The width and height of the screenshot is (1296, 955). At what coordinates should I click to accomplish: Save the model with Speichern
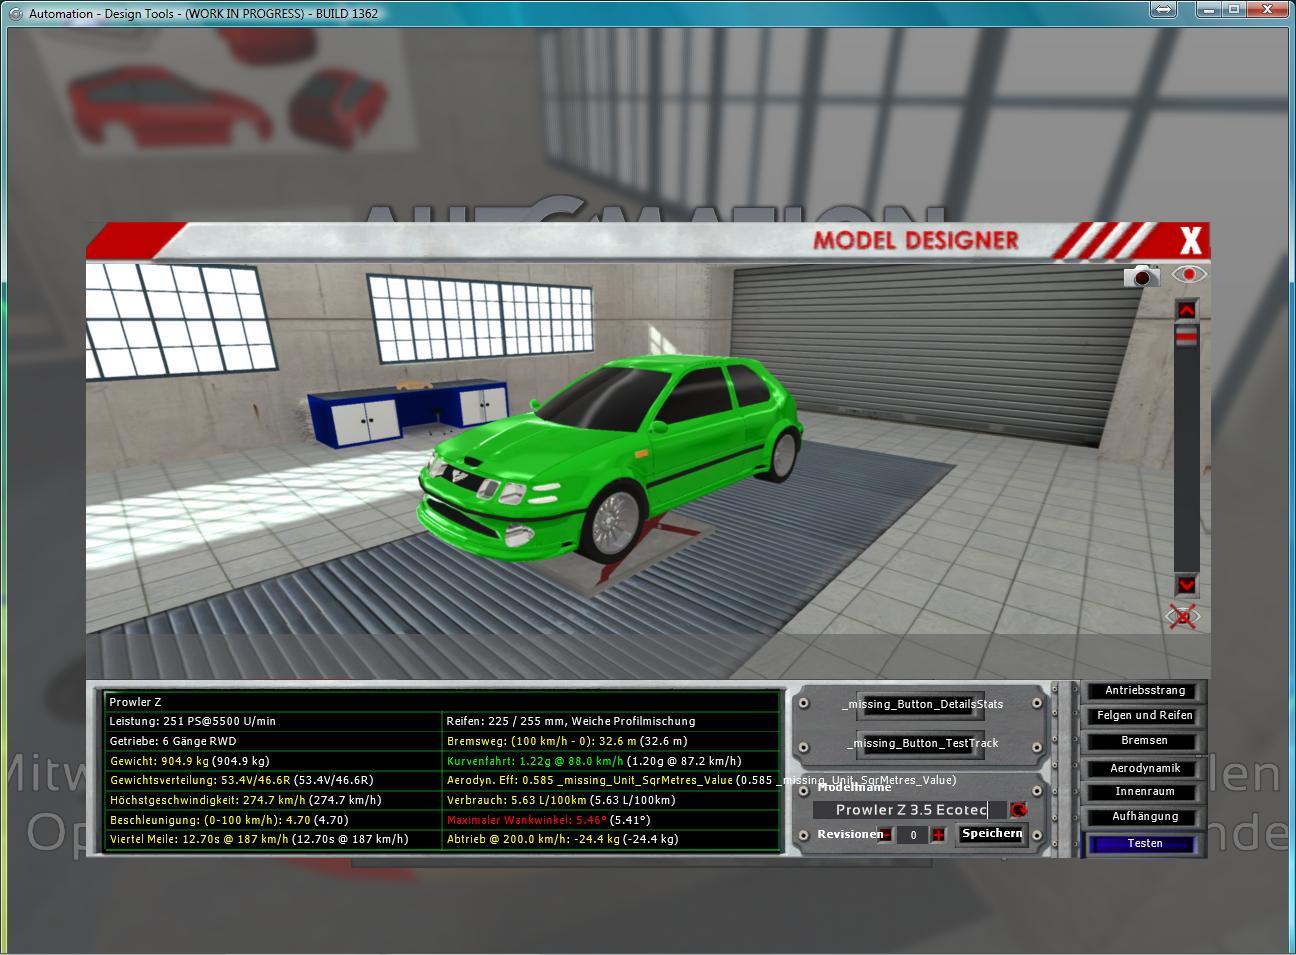[x=991, y=834]
